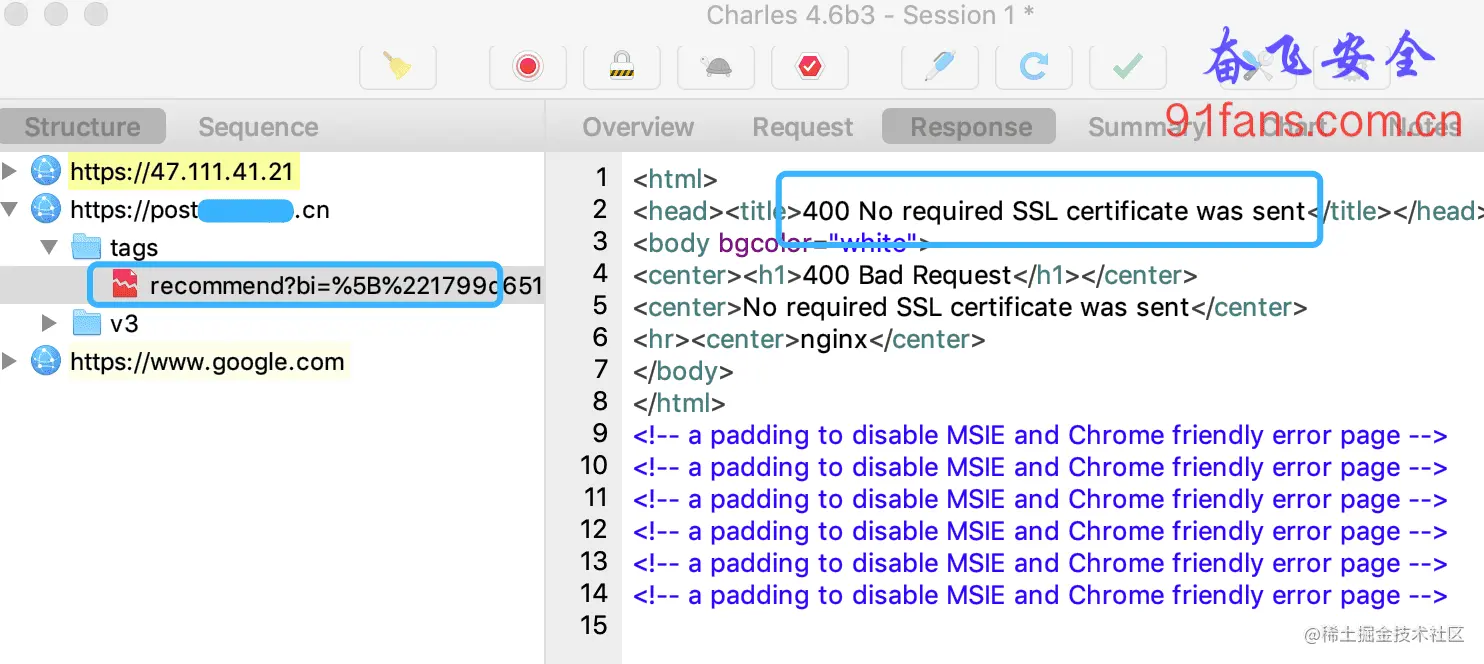Click the v3 folder icon
The height and width of the screenshot is (664, 1484).
[x=87, y=323]
